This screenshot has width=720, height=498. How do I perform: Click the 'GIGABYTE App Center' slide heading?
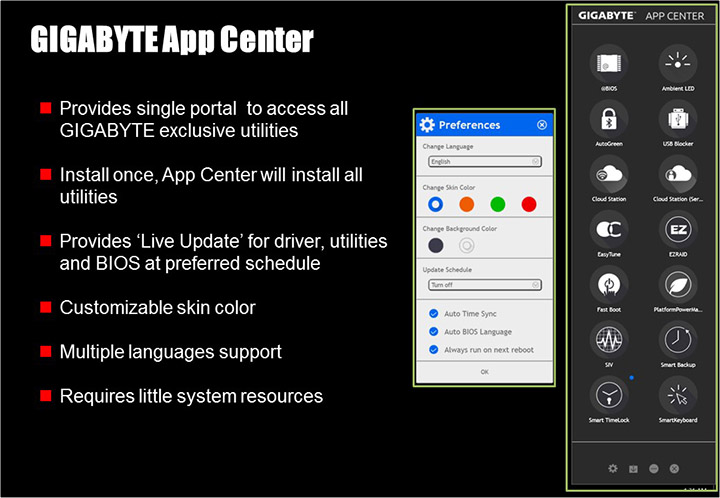(172, 39)
